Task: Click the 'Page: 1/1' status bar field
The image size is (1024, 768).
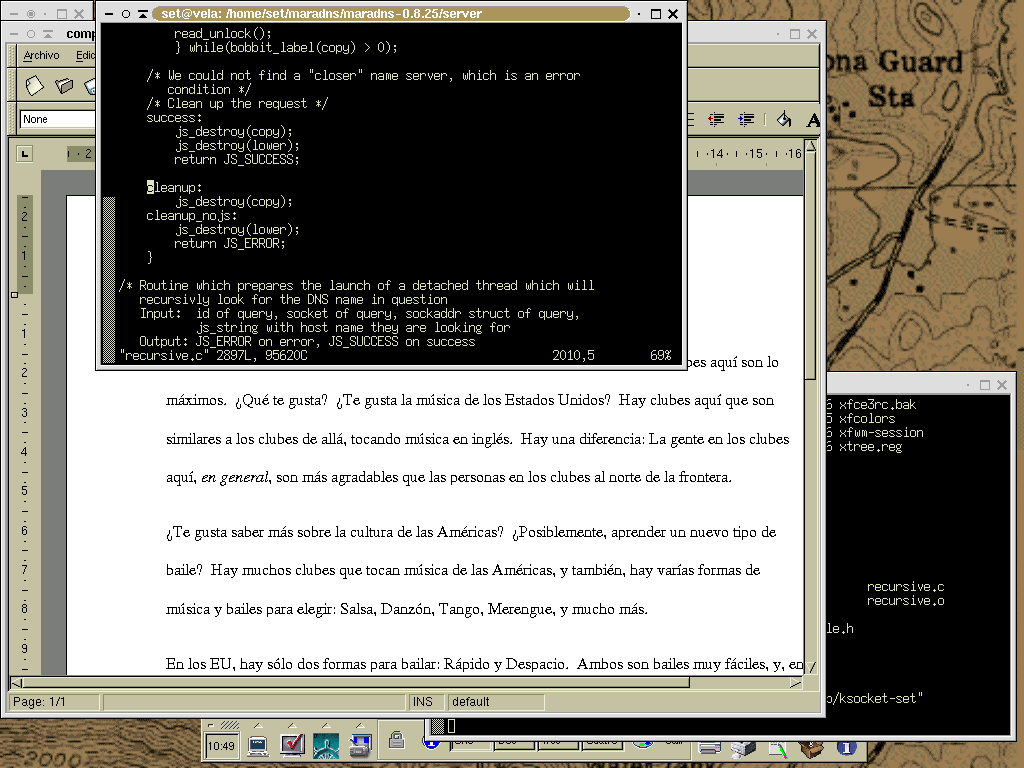Action: pyautogui.click(x=54, y=701)
